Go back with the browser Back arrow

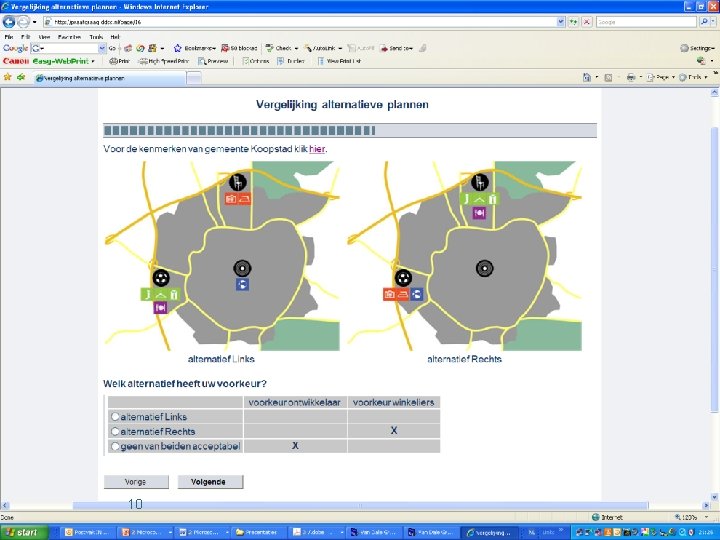(x=9, y=22)
